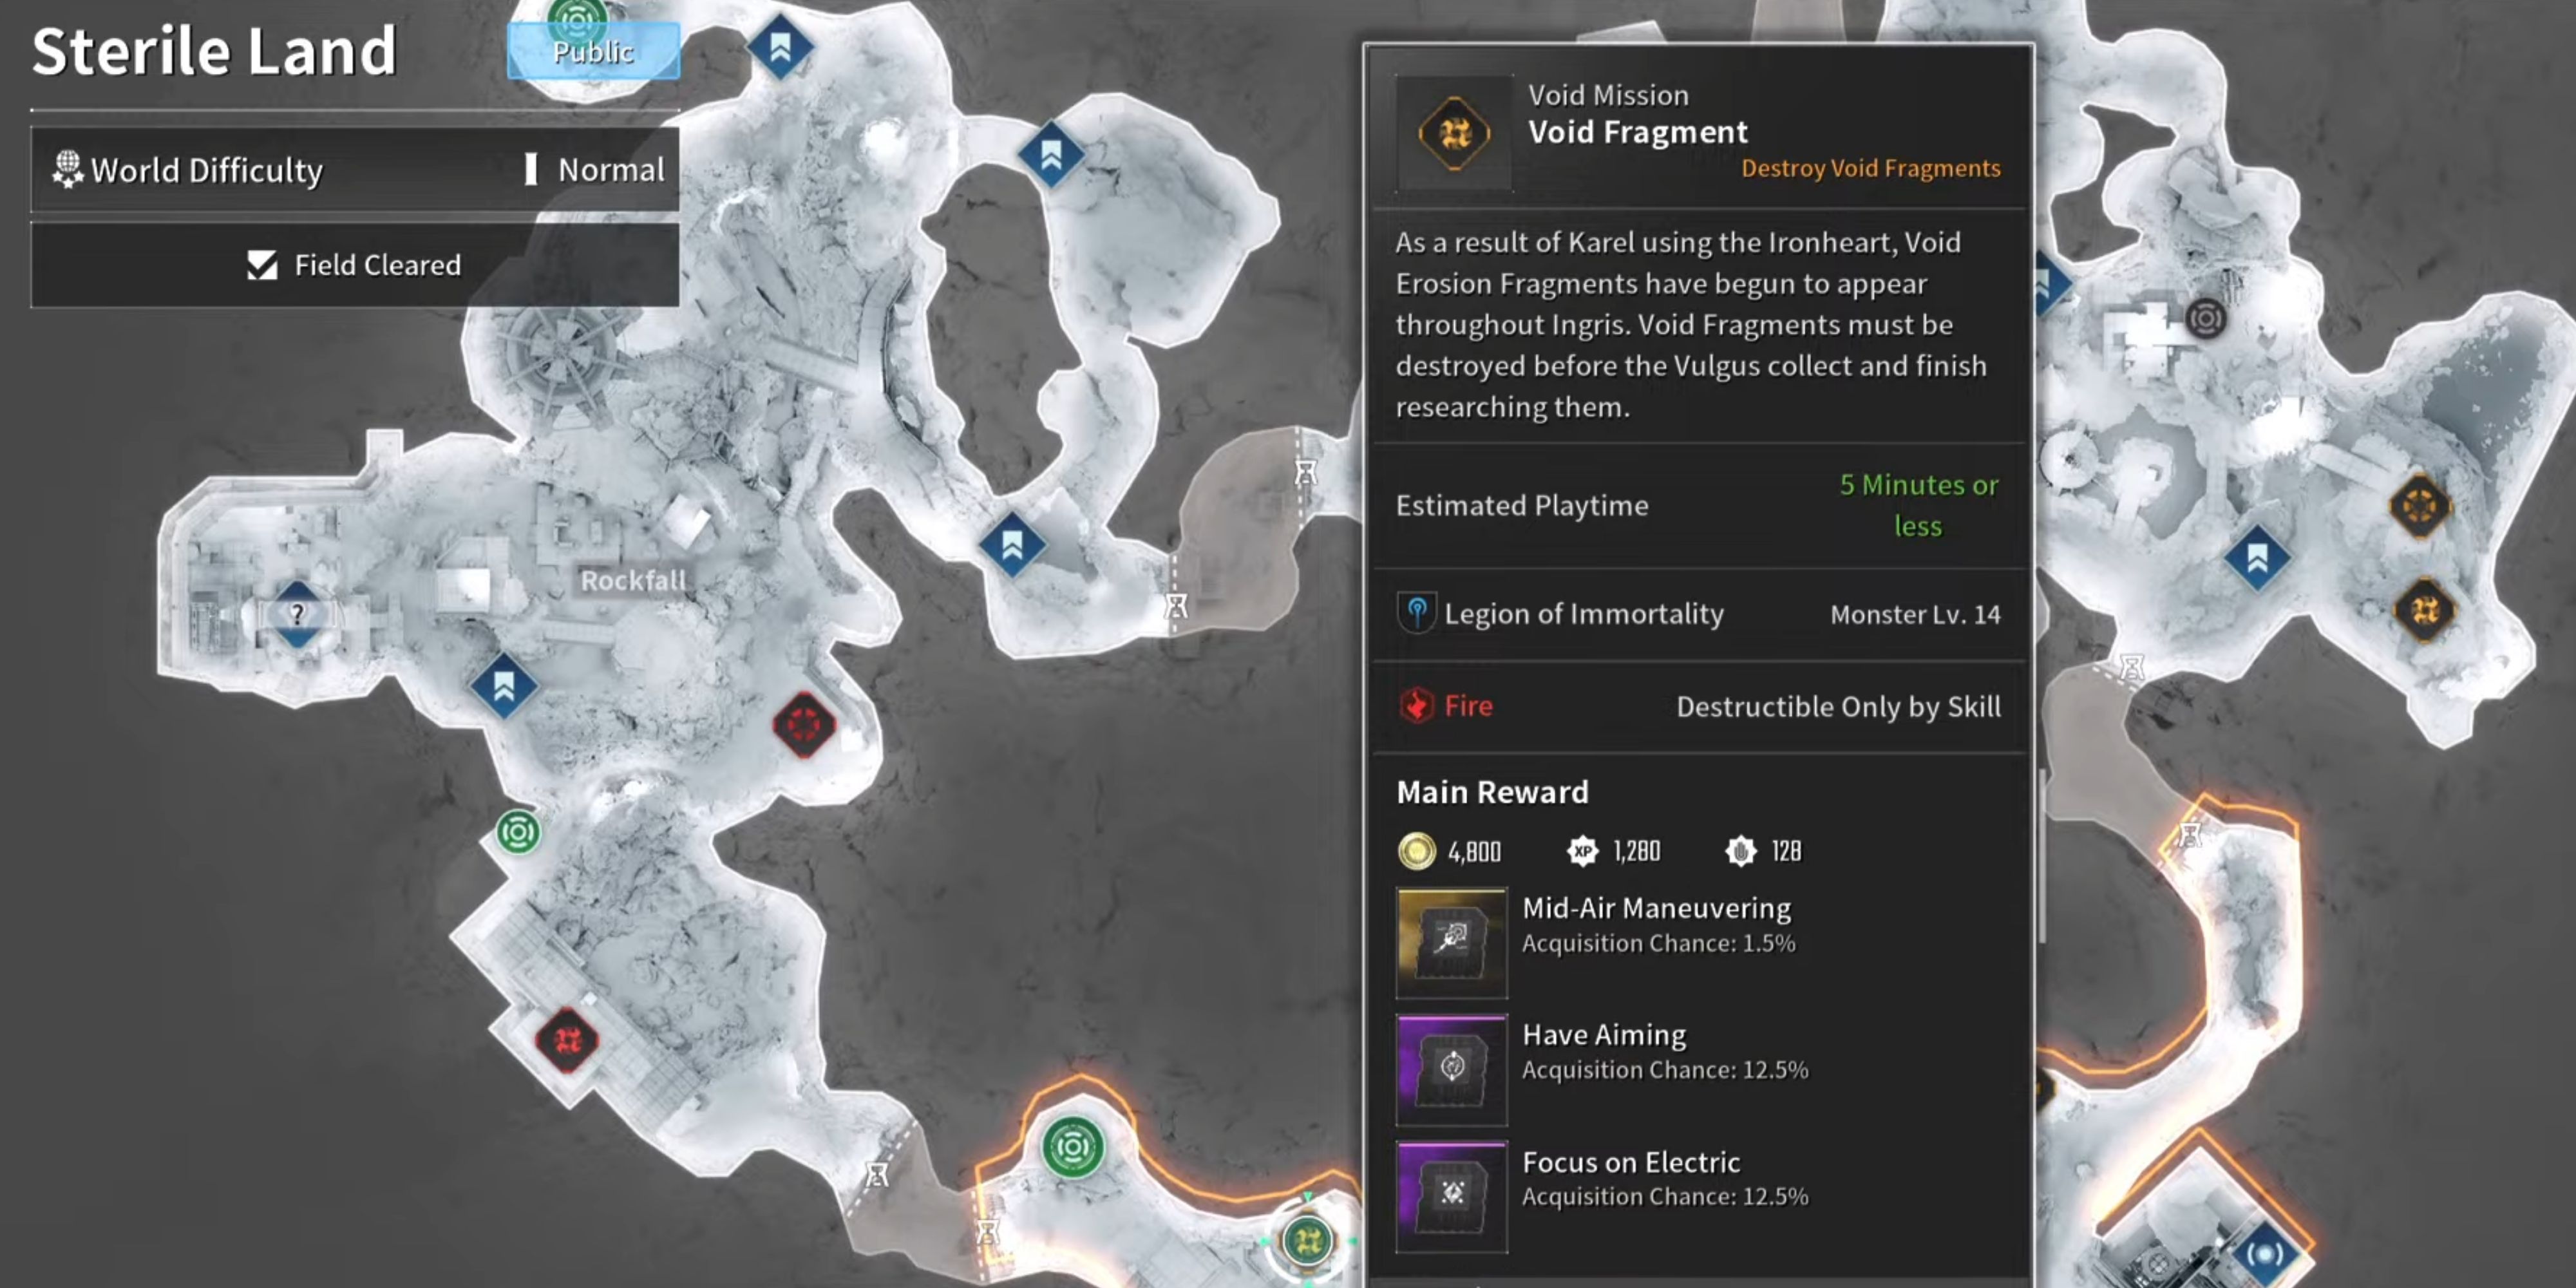Screen dimensions: 2576x1288
Task: Select the green outpost icon on the west path
Action: pyautogui.click(x=518, y=832)
